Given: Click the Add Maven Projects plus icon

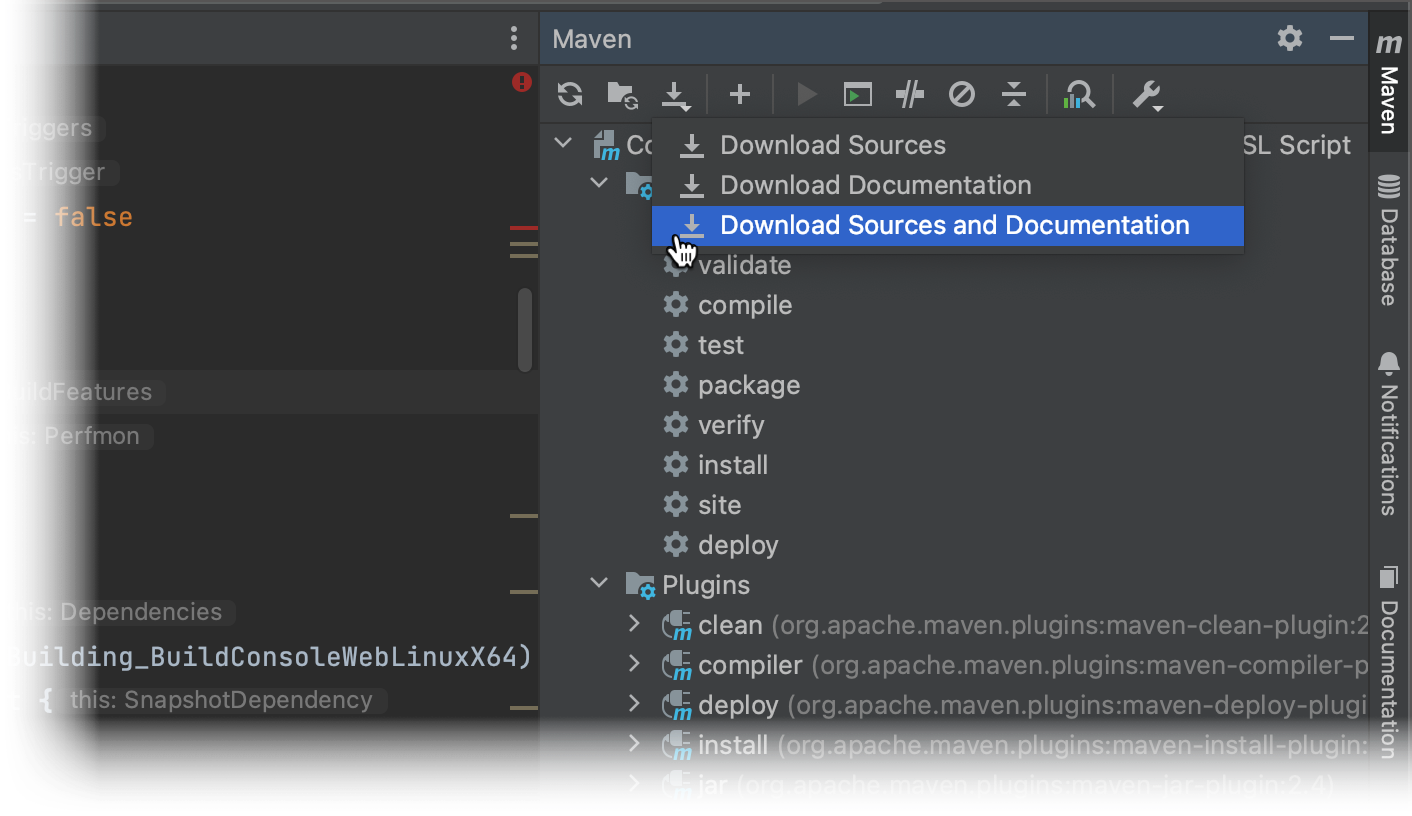Looking at the screenshot, I should point(740,94).
